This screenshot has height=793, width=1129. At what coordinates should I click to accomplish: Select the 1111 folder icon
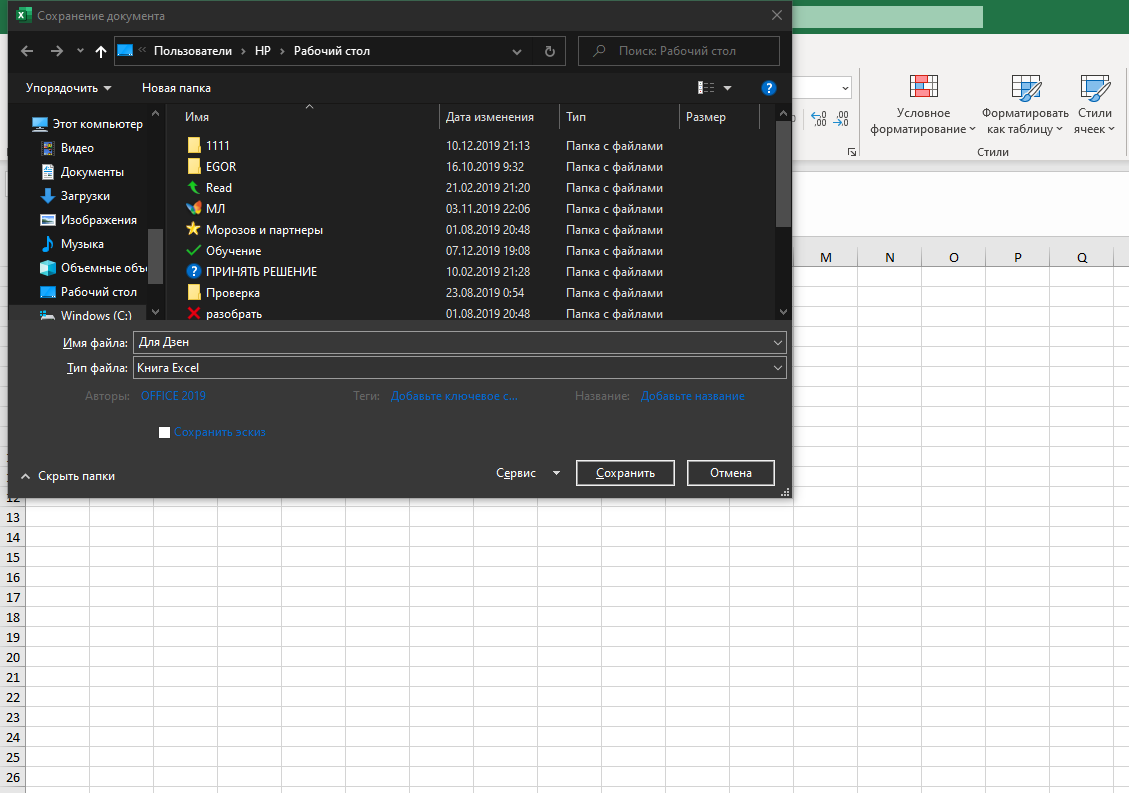194,145
